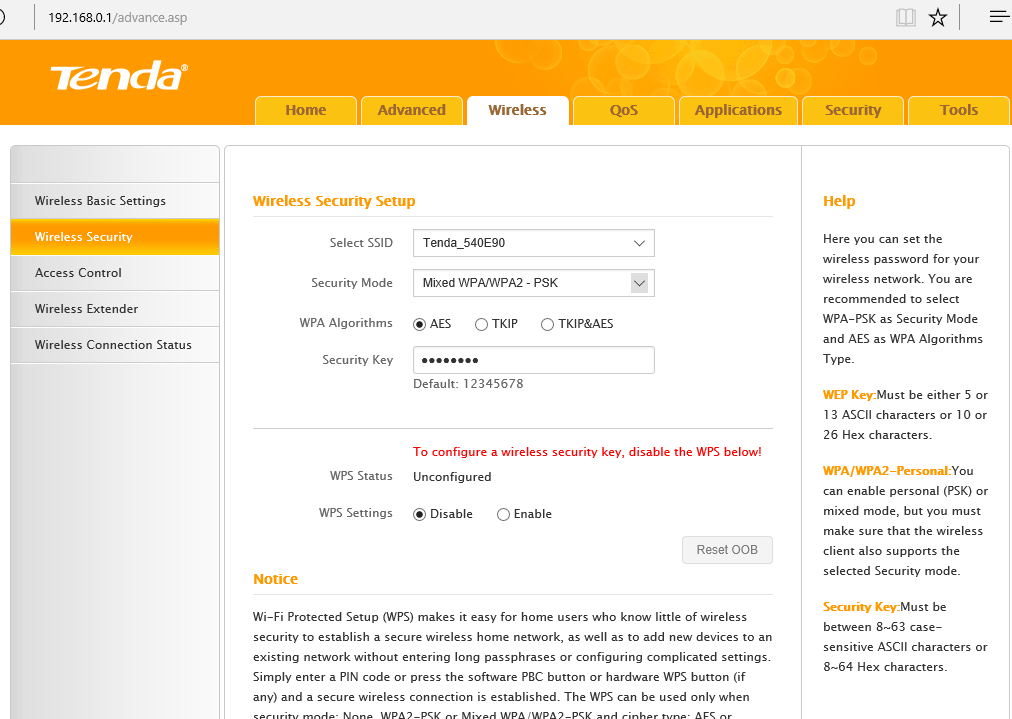The image size is (1012, 719).
Task: Open the Tools tab
Action: tap(958, 110)
